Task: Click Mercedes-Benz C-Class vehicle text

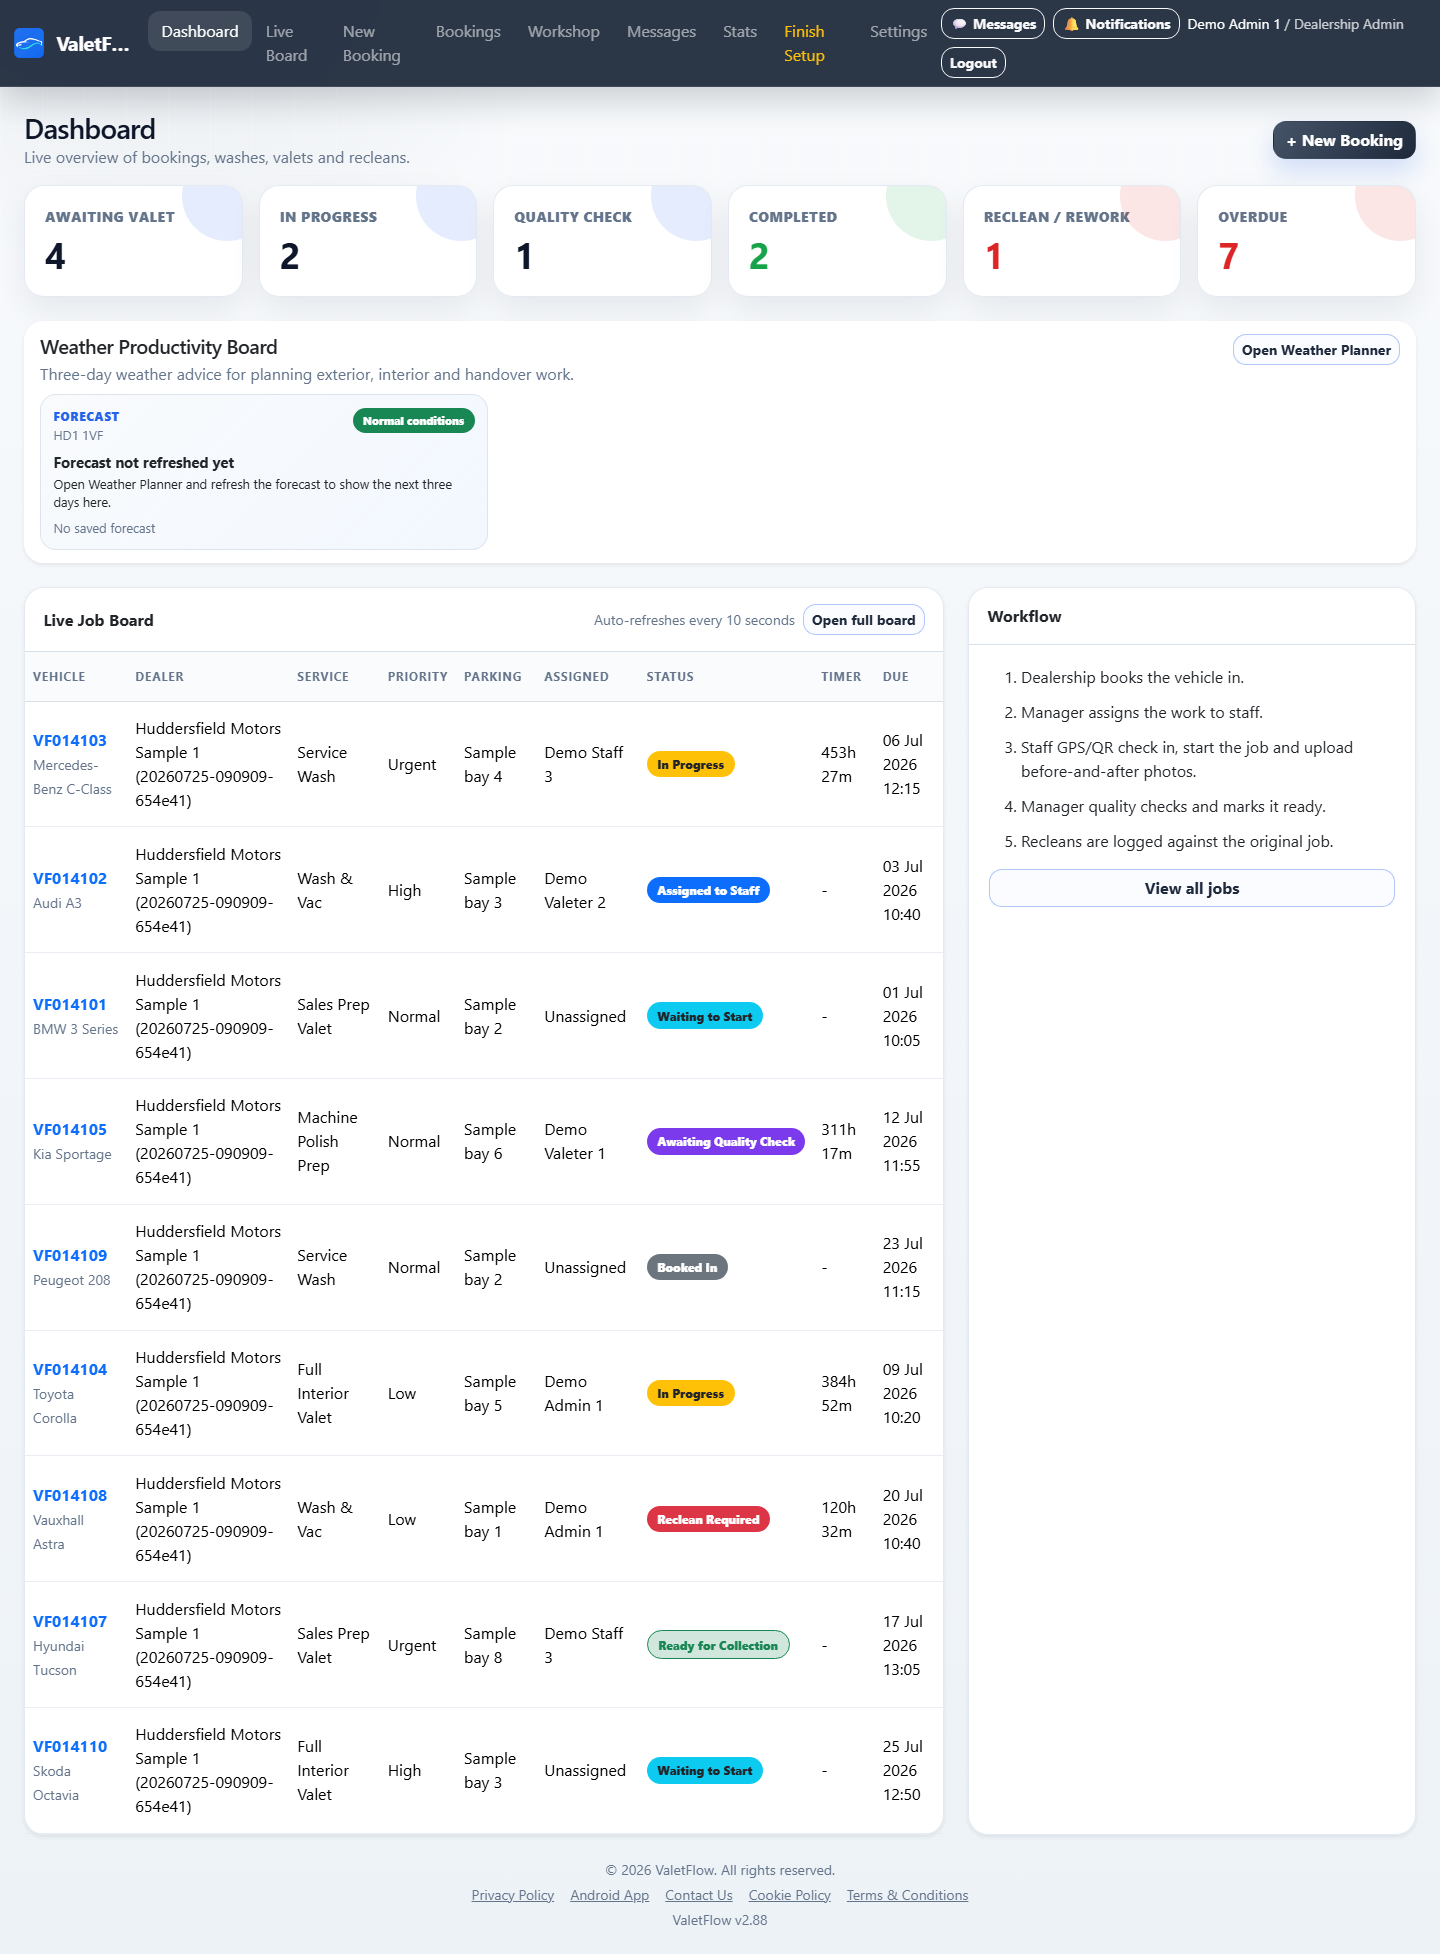Action: tap(72, 777)
